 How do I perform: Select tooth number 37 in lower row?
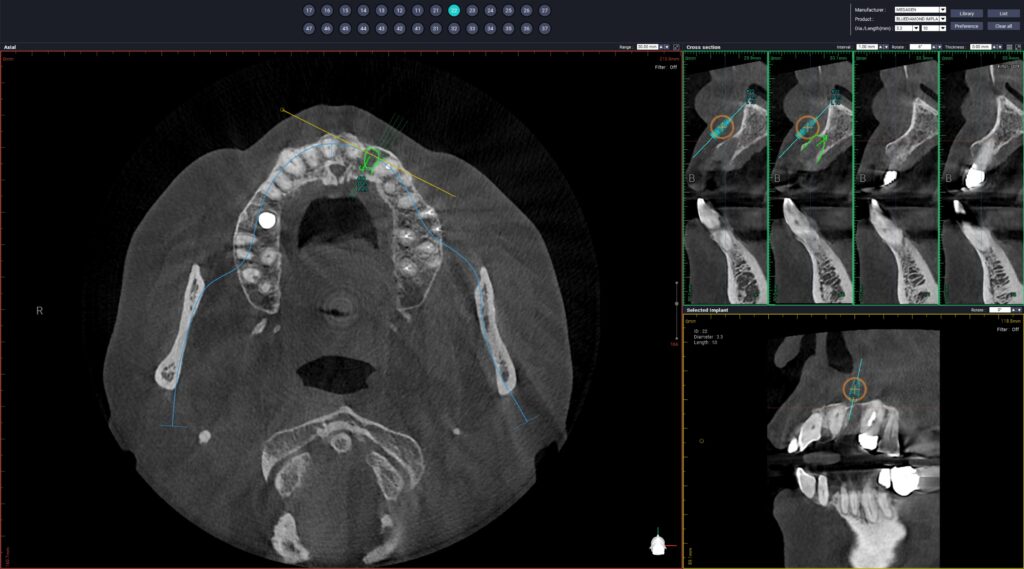click(x=544, y=29)
